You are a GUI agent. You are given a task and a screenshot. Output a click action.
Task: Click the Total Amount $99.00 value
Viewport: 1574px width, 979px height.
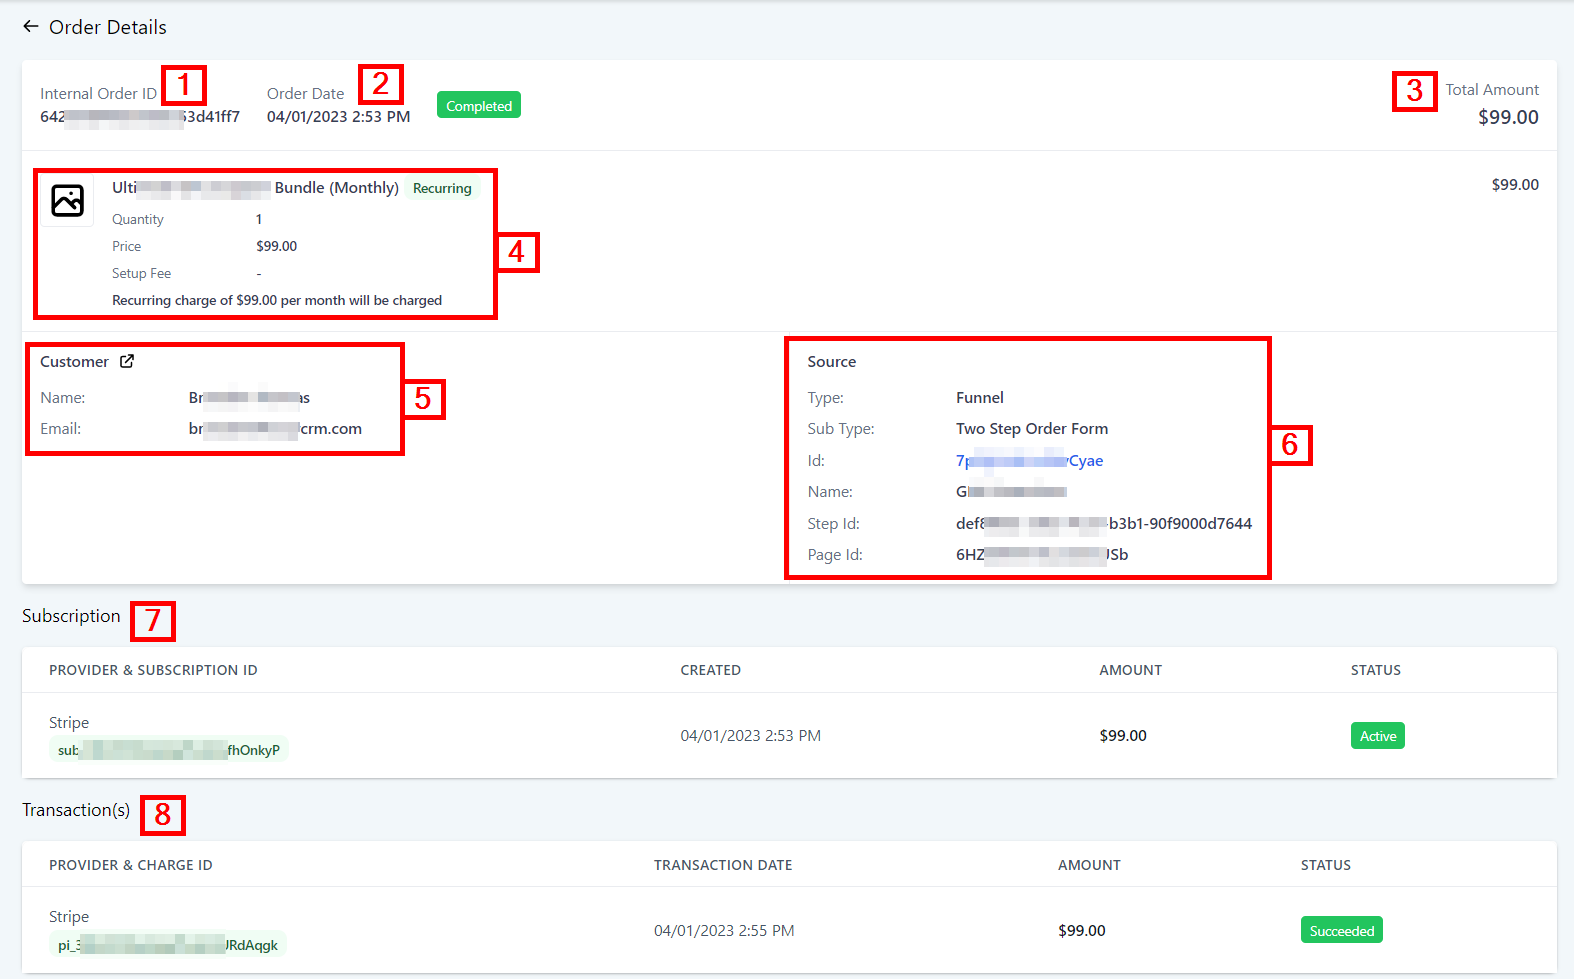tap(1507, 117)
